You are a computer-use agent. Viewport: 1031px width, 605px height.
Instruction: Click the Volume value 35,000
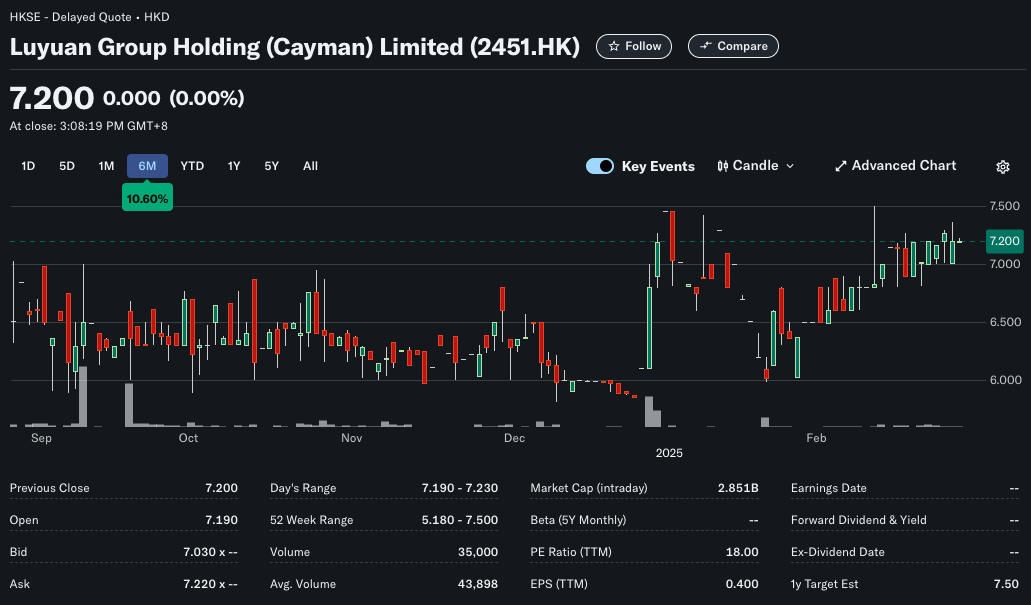click(478, 552)
